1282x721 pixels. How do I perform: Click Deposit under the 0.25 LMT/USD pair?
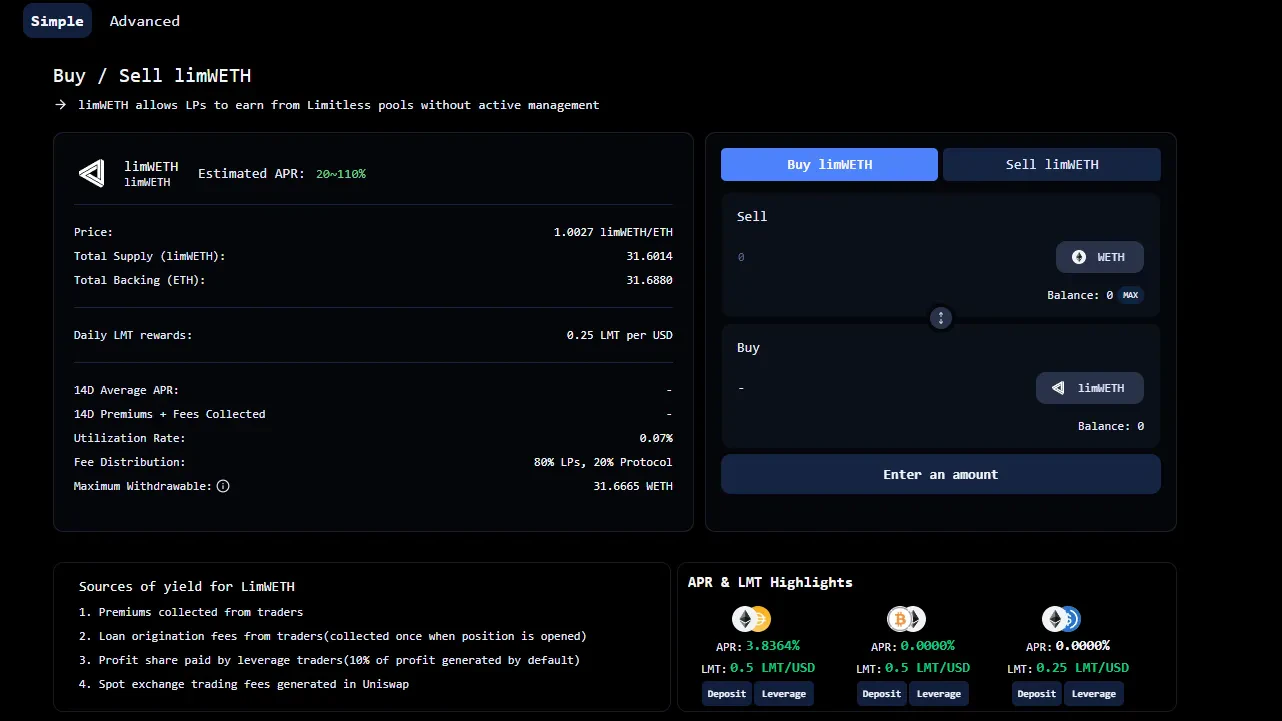1037,694
